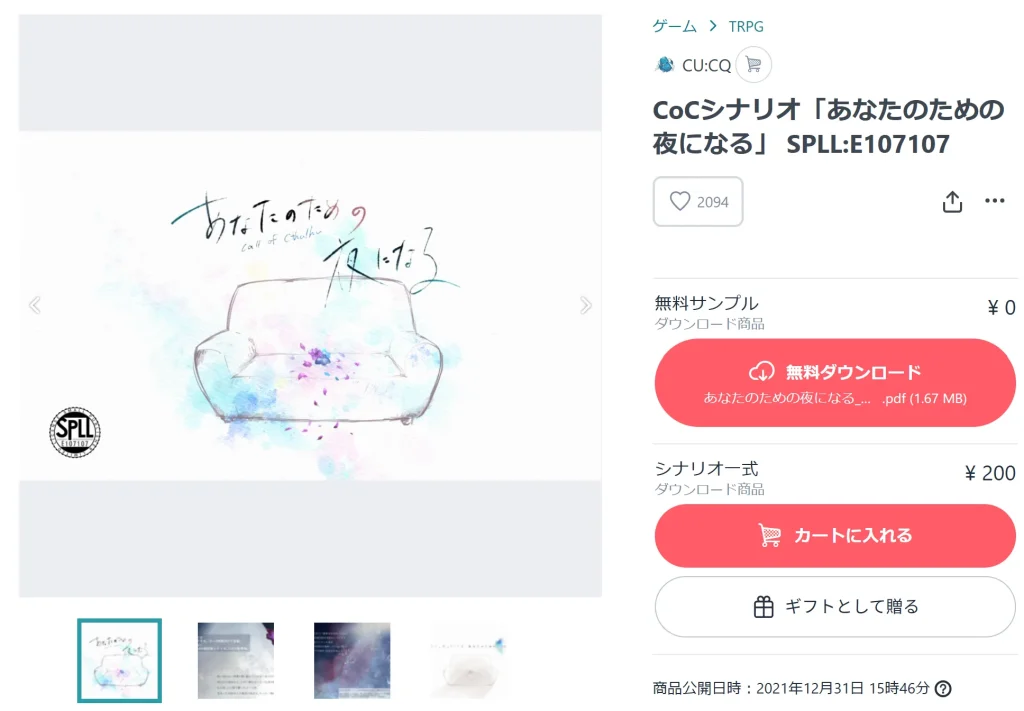Open the CU:CQ shop cart icon

coord(753,65)
